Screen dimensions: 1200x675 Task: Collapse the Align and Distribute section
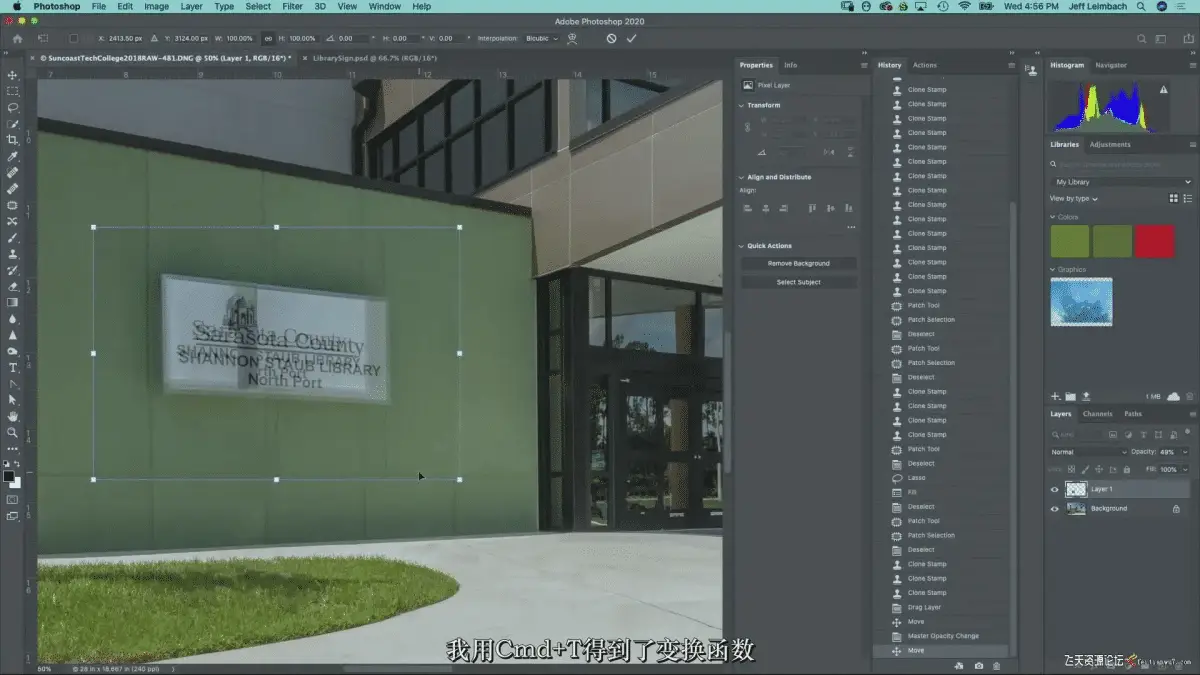coord(742,177)
